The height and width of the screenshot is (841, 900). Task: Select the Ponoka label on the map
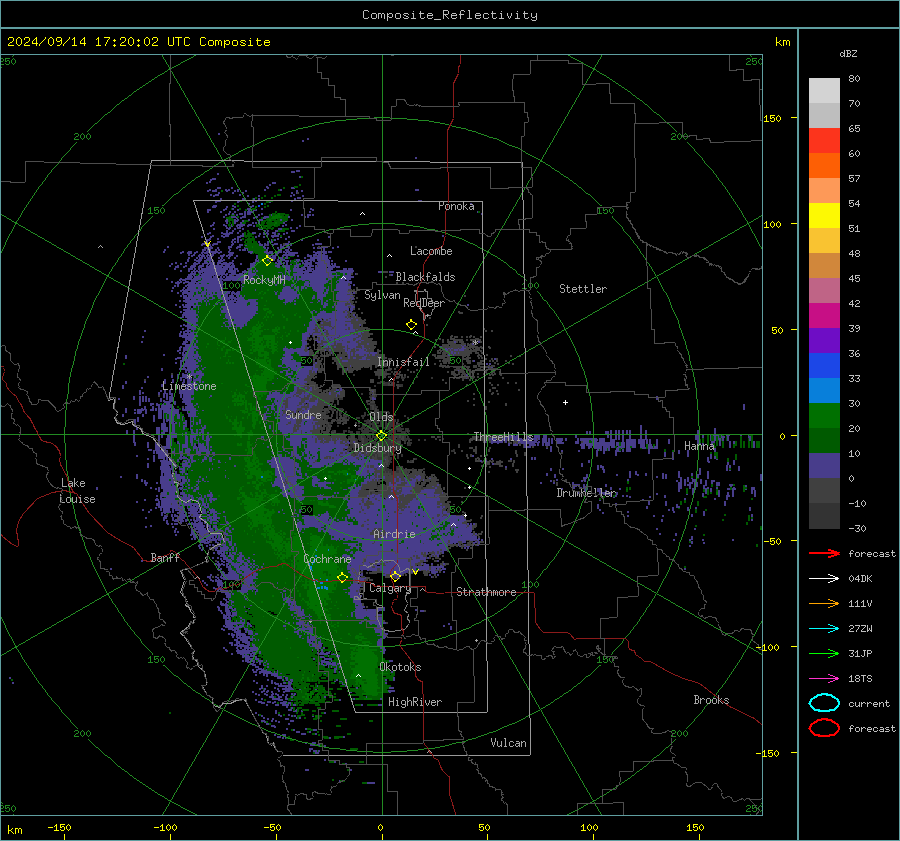click(456, 206)
